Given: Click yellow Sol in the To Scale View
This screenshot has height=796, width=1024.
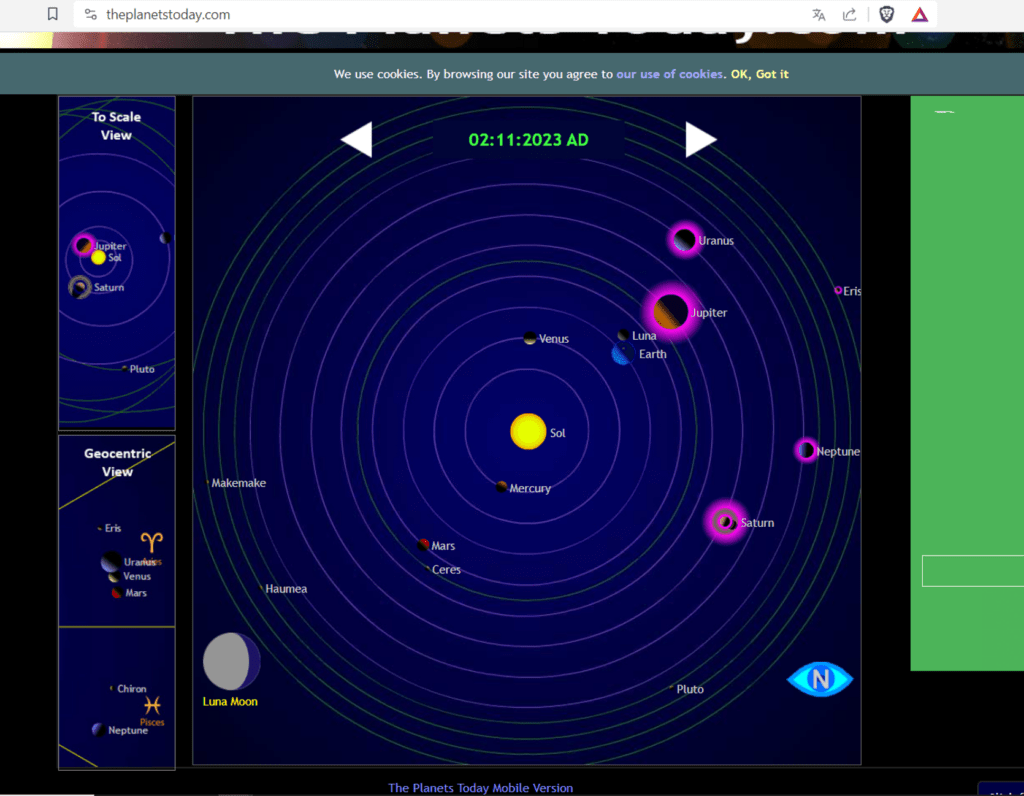Looking at the screenshot, I should tap(98, 258).
